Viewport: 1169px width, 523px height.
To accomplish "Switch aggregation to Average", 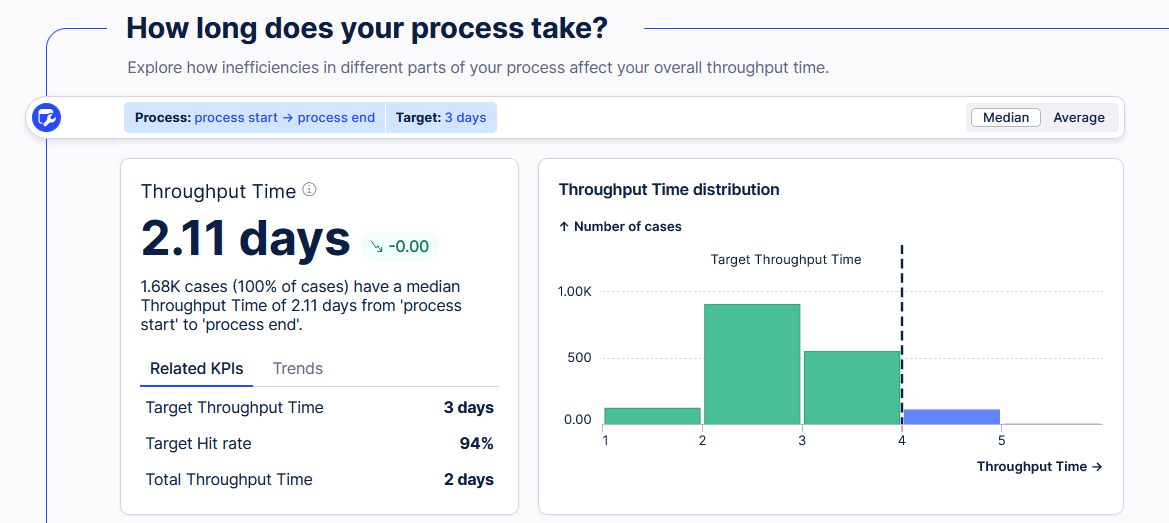I will (x=1079, y=118).
